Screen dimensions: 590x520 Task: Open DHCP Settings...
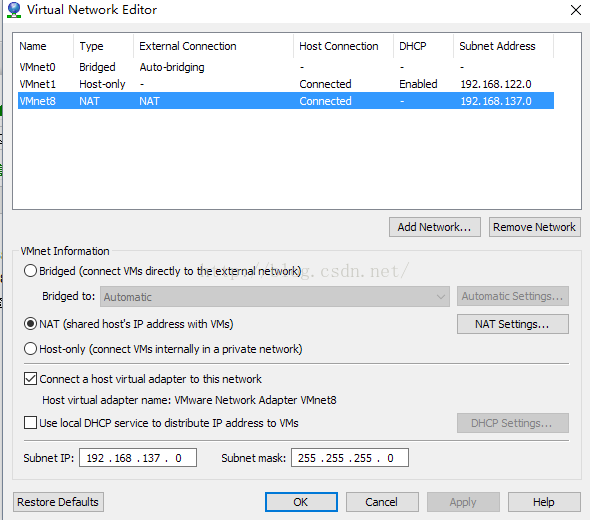coord(512,423)
